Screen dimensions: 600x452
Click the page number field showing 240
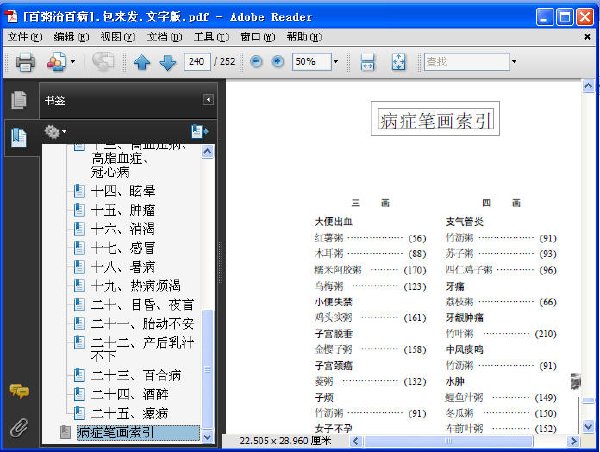click(197, 62)
